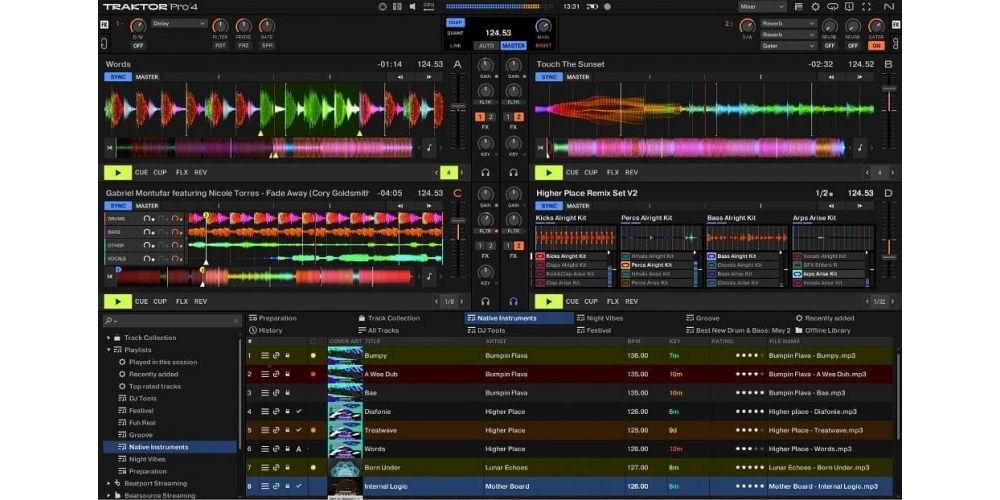Open the Delay effect dropdown
The width and height of the screenshot is (1000, 500).
click(x=179, y=24)
